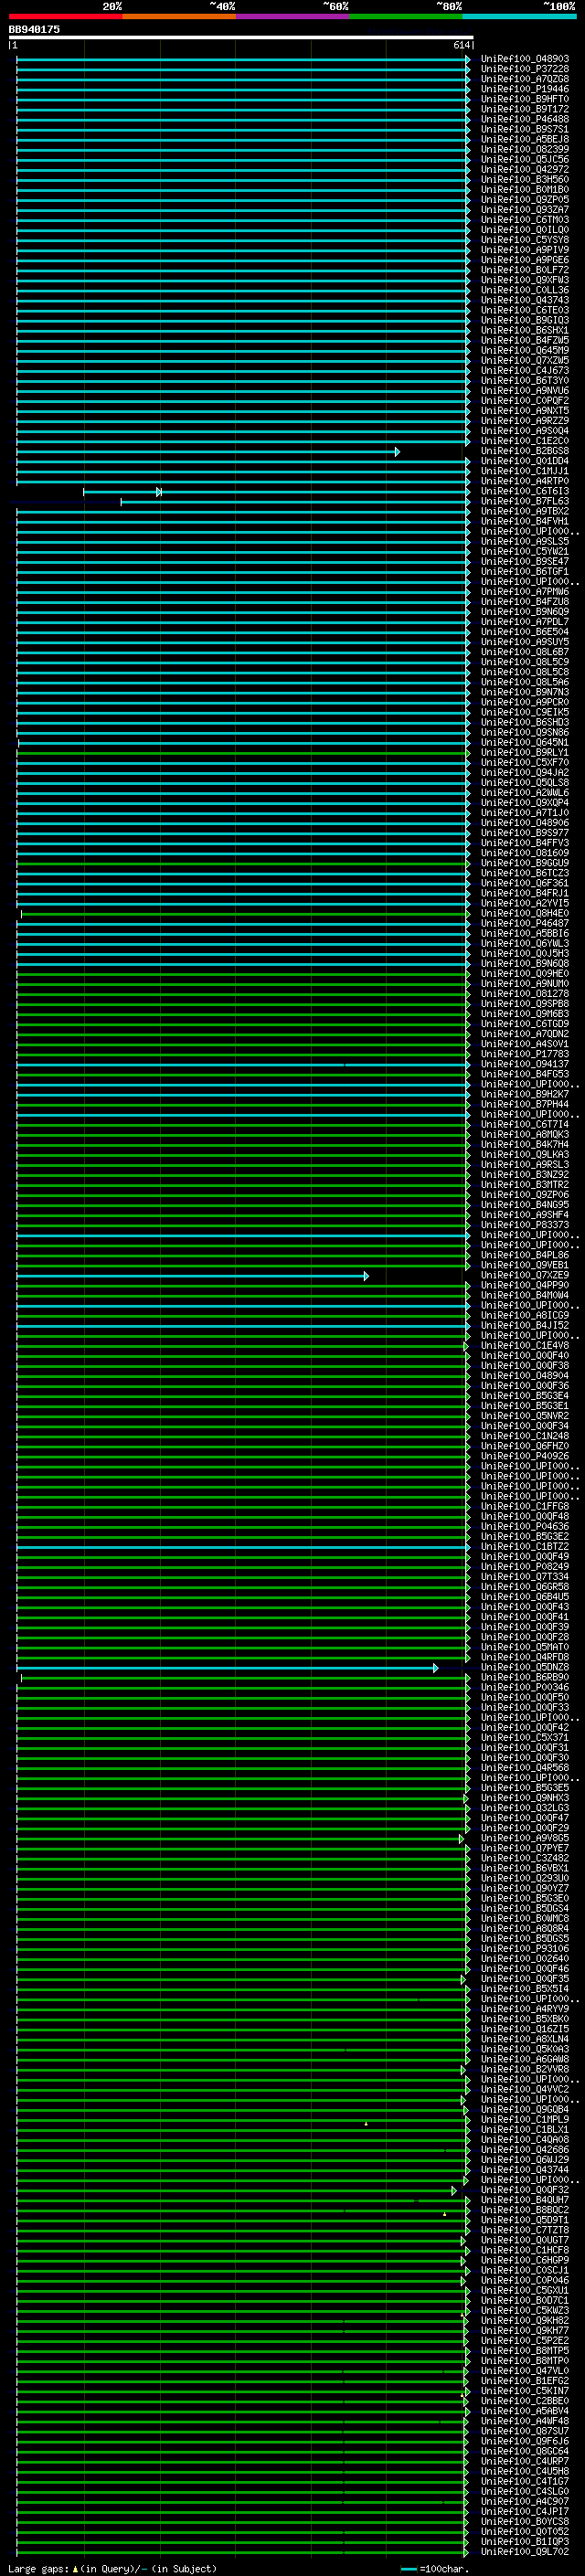
Task: Click the red ~20% identity legend segment
Action: pos(66,16)
